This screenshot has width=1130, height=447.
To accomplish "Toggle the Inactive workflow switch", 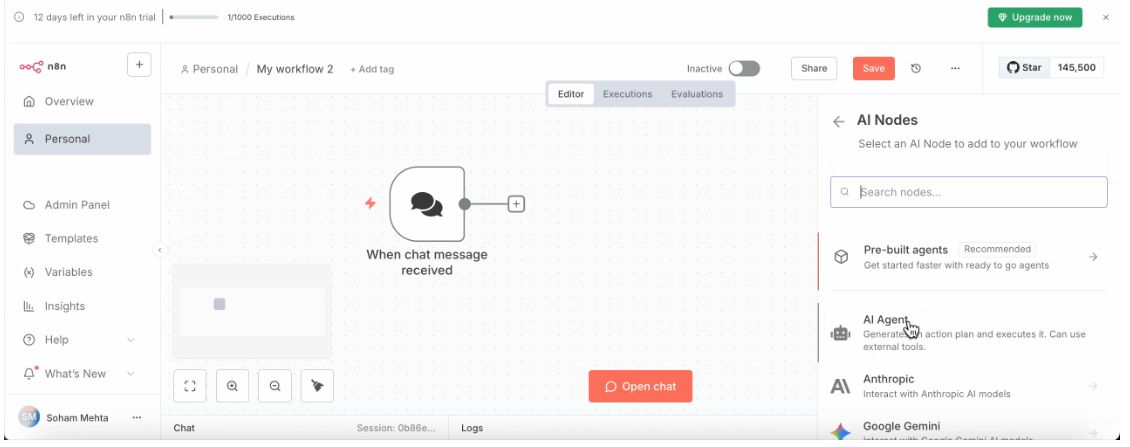I will point(744,68).
